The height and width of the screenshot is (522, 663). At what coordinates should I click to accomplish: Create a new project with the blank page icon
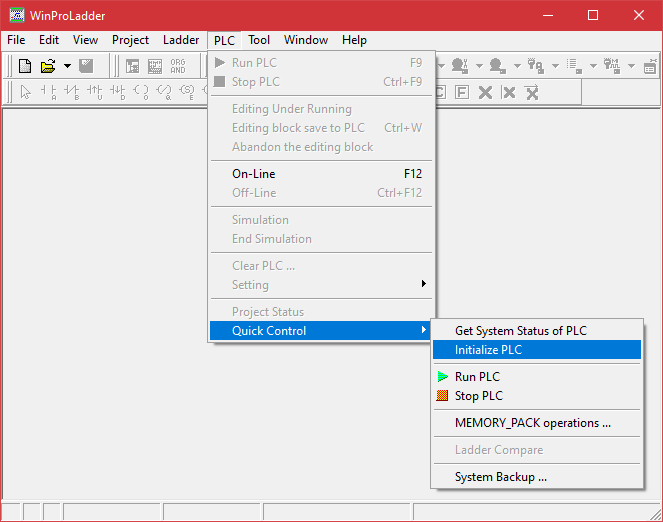25,66
